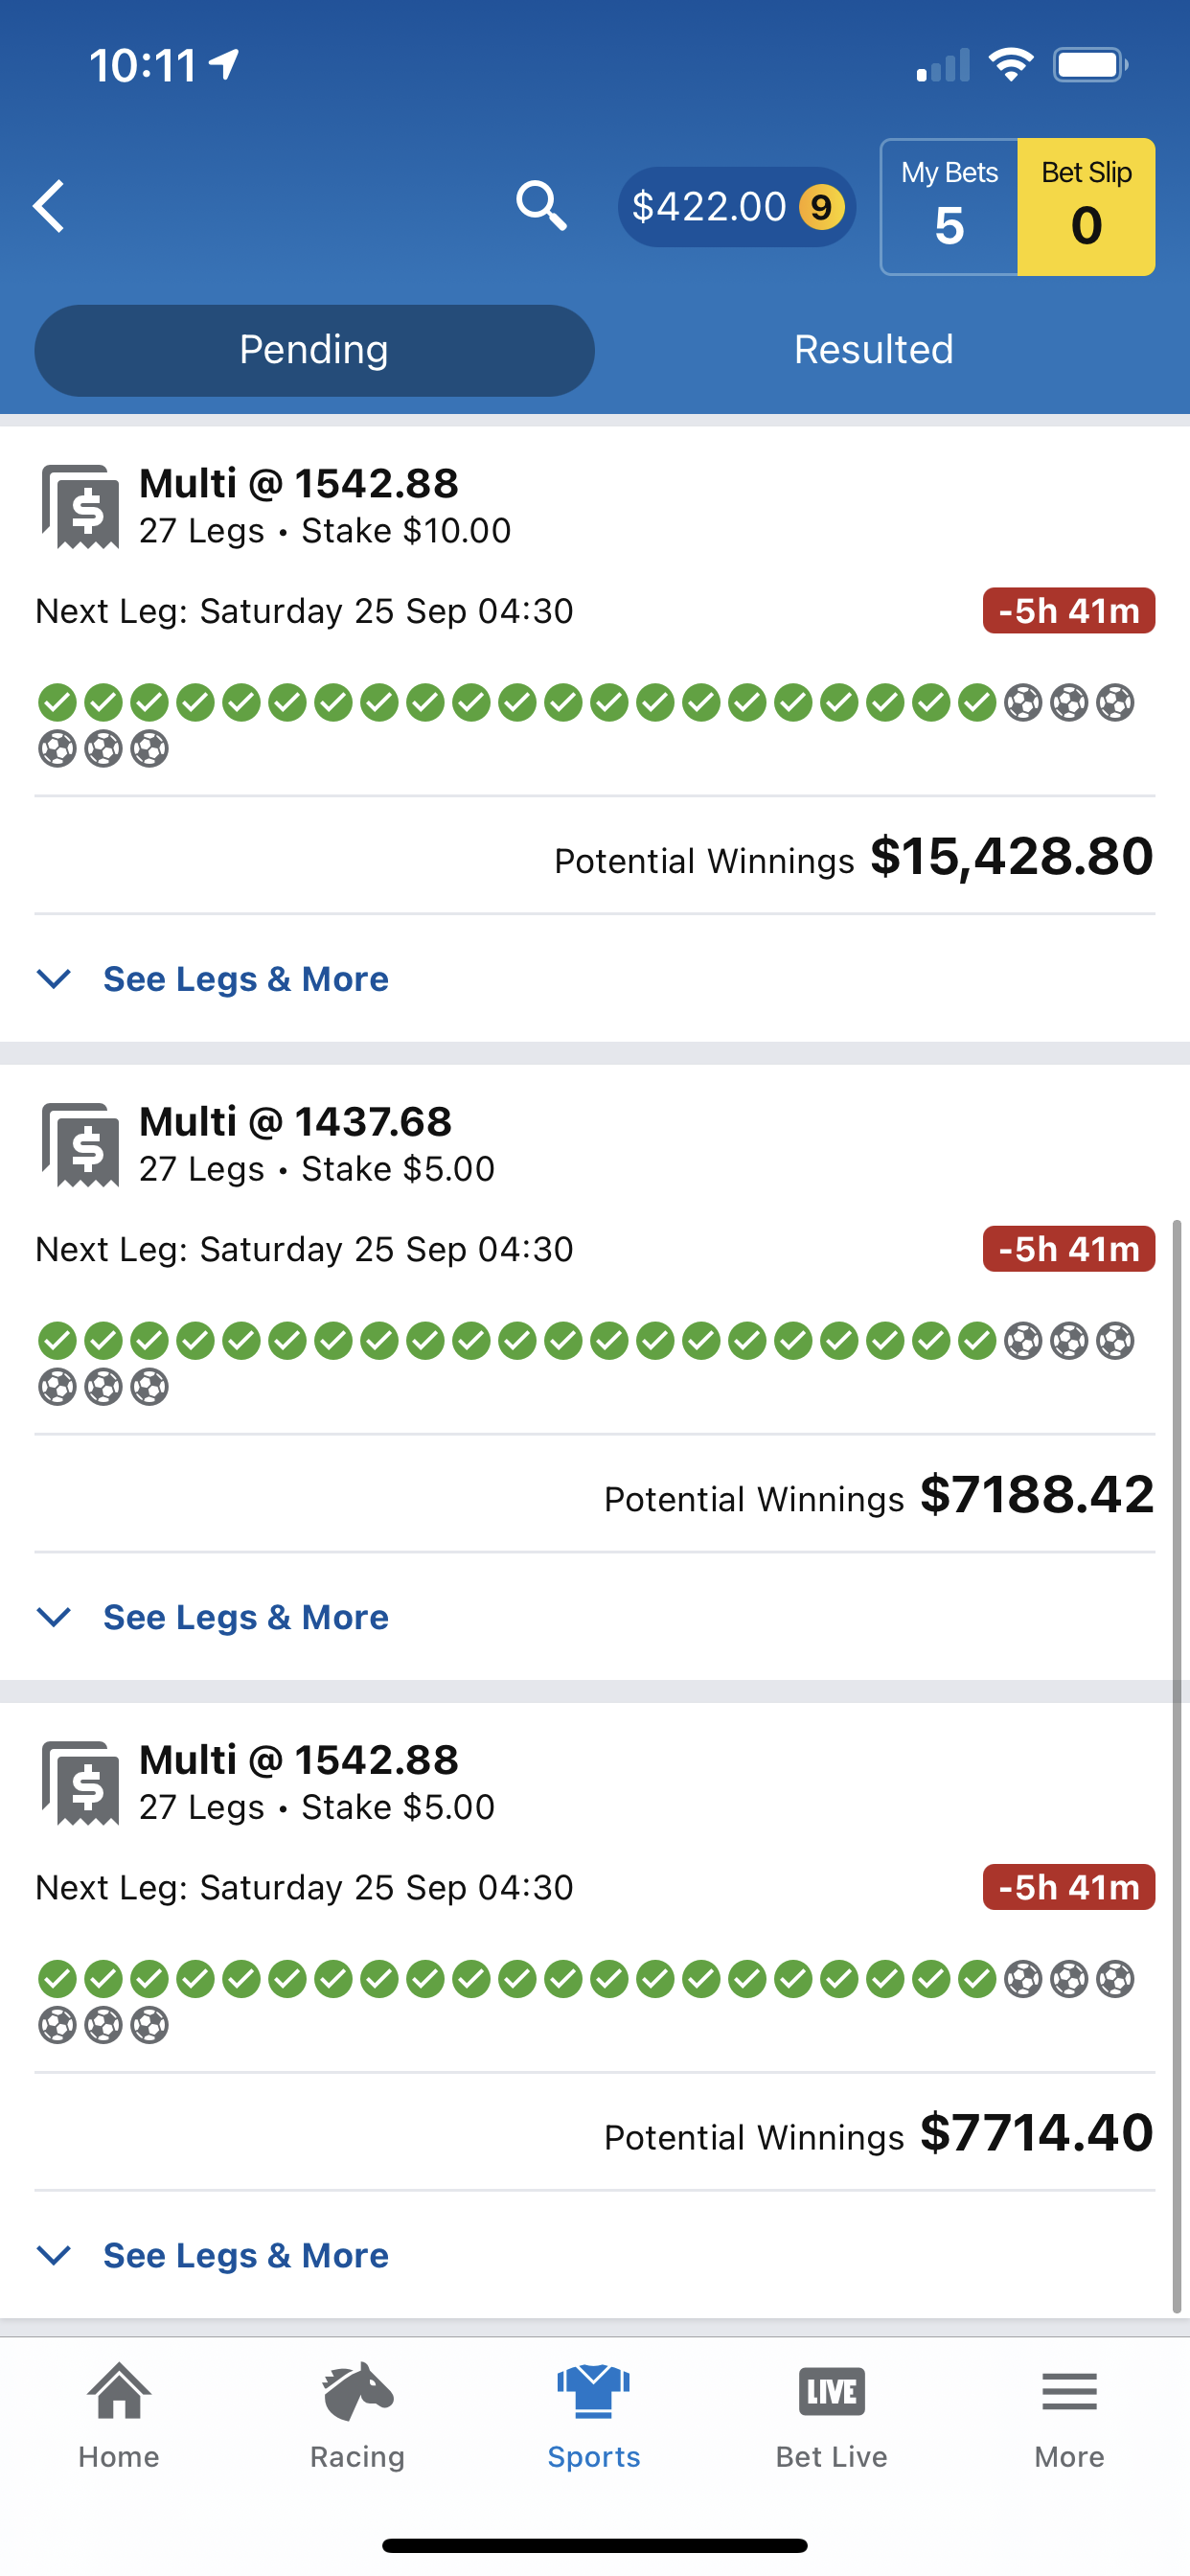Tap the back arrow icon
Image resolution: width=1190 pixels, height=2576 pixels.
tap(50, 206)
